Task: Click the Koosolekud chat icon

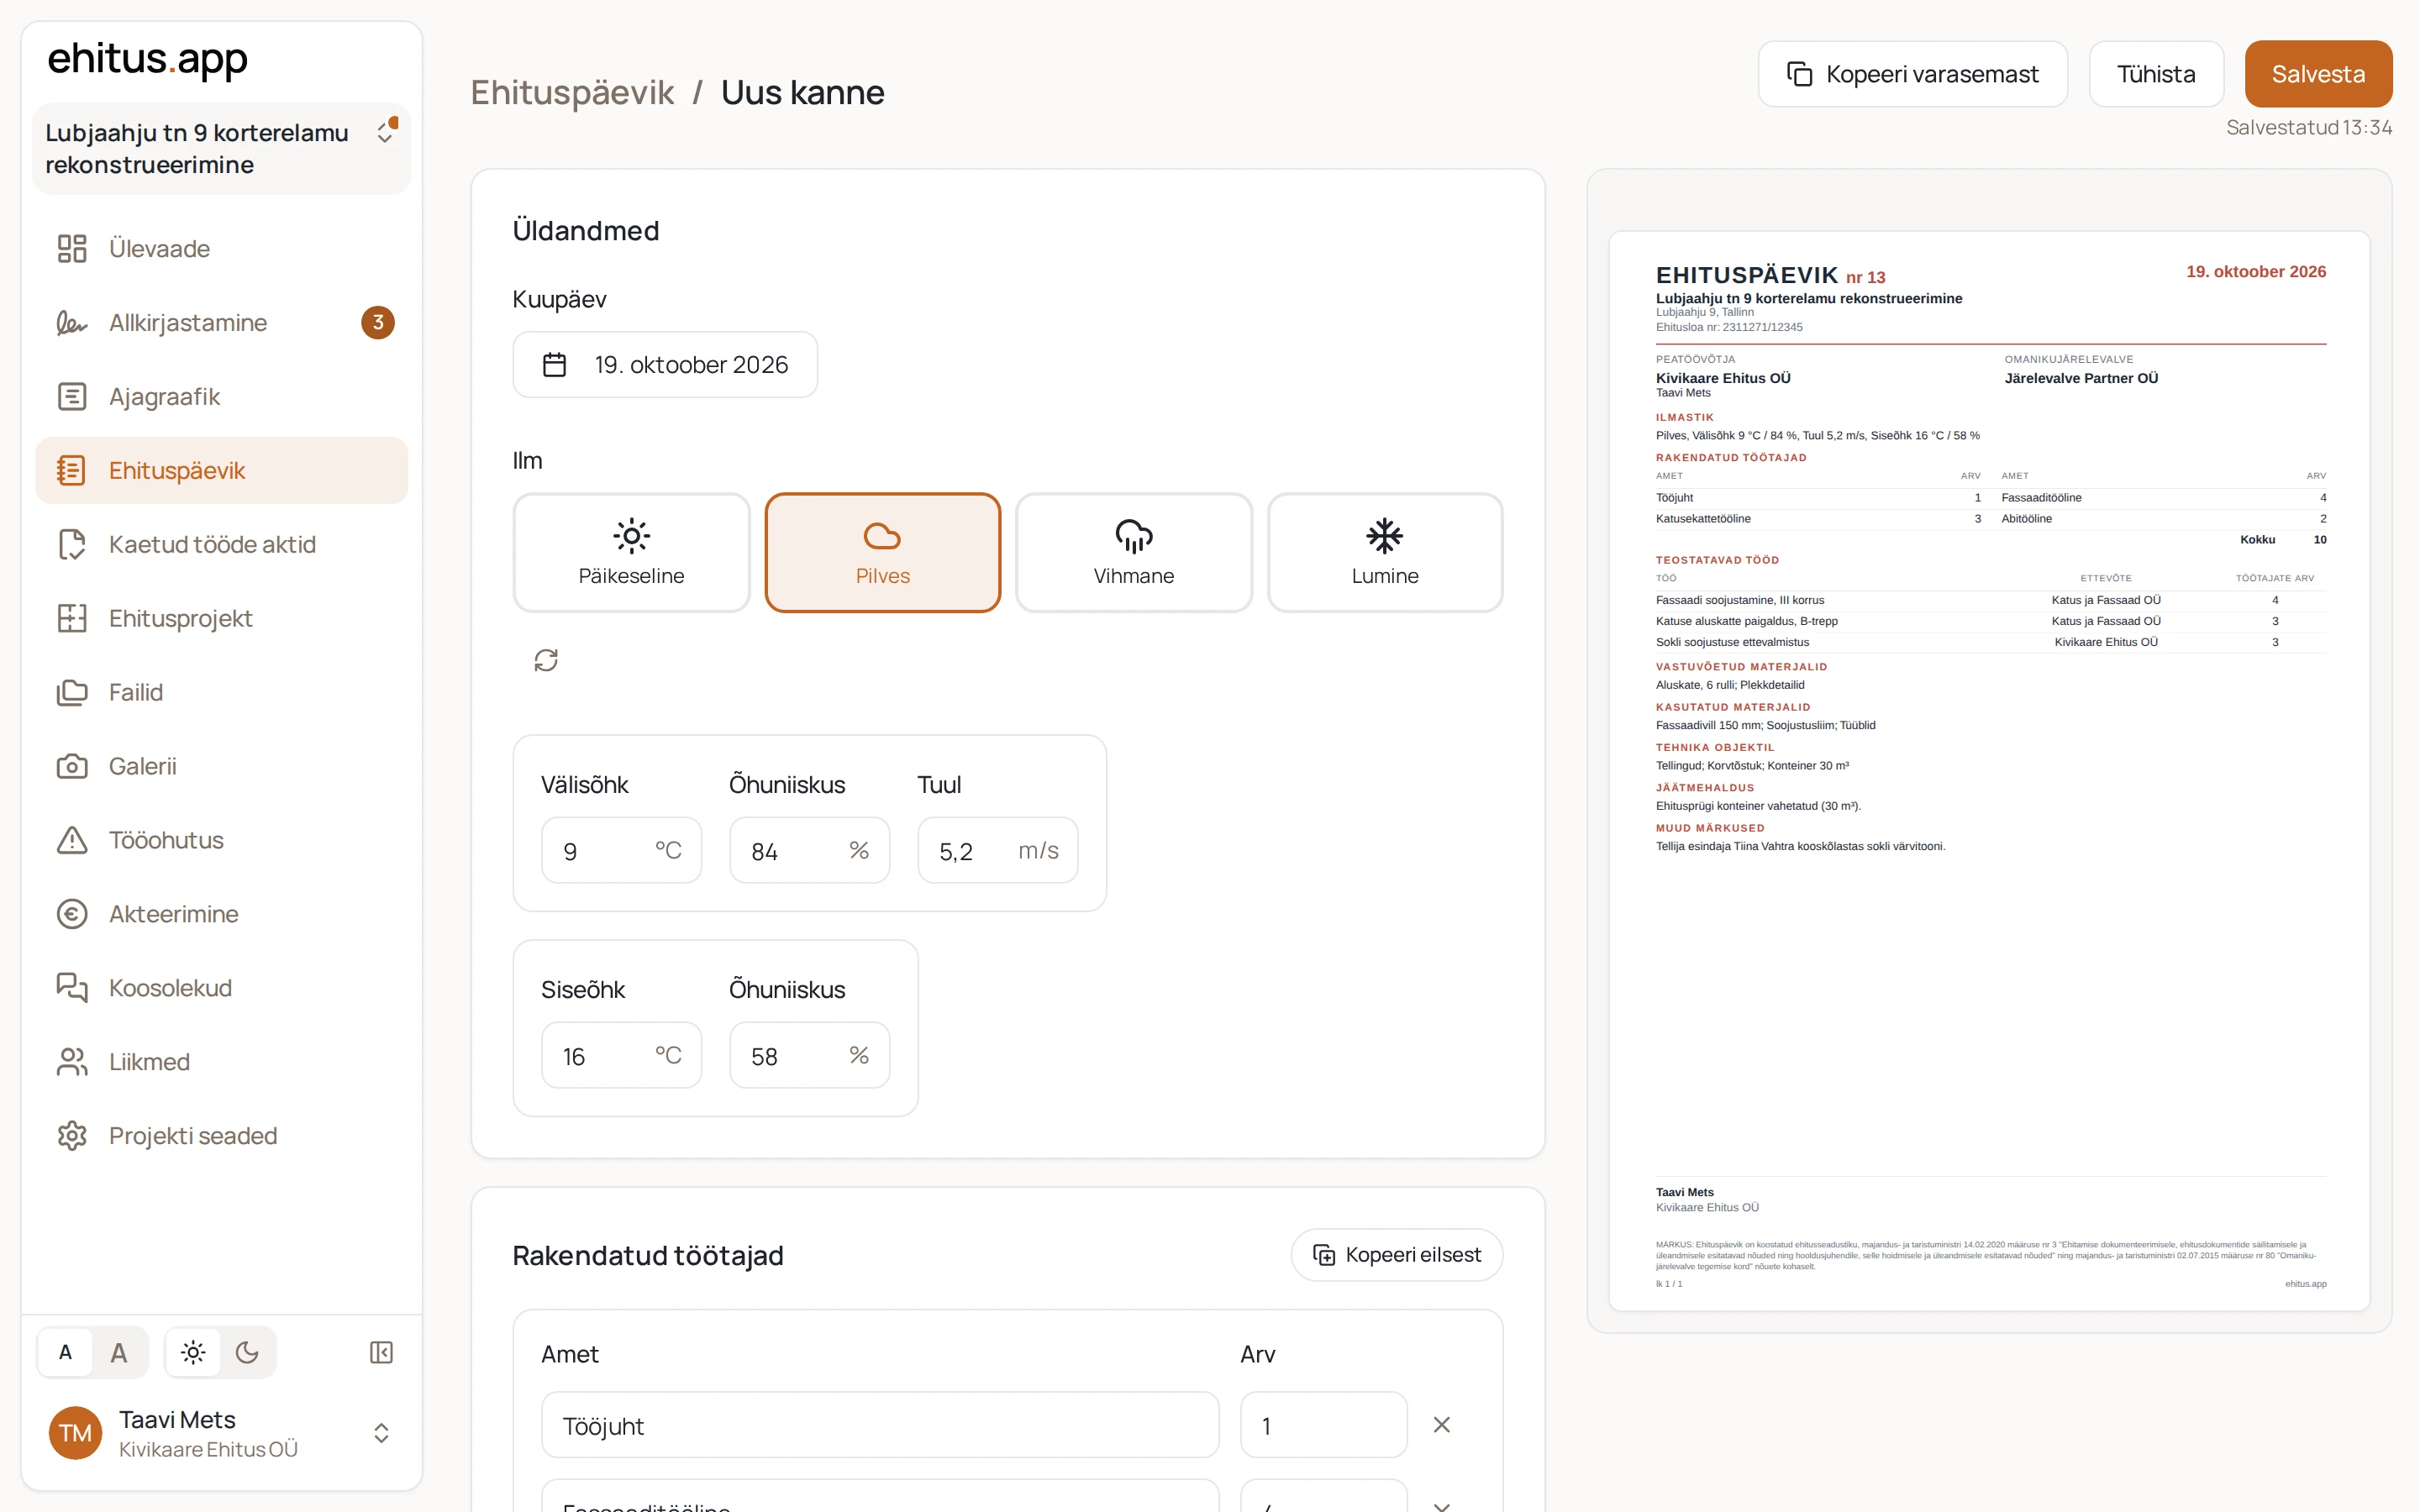Action: coord(72,988)
